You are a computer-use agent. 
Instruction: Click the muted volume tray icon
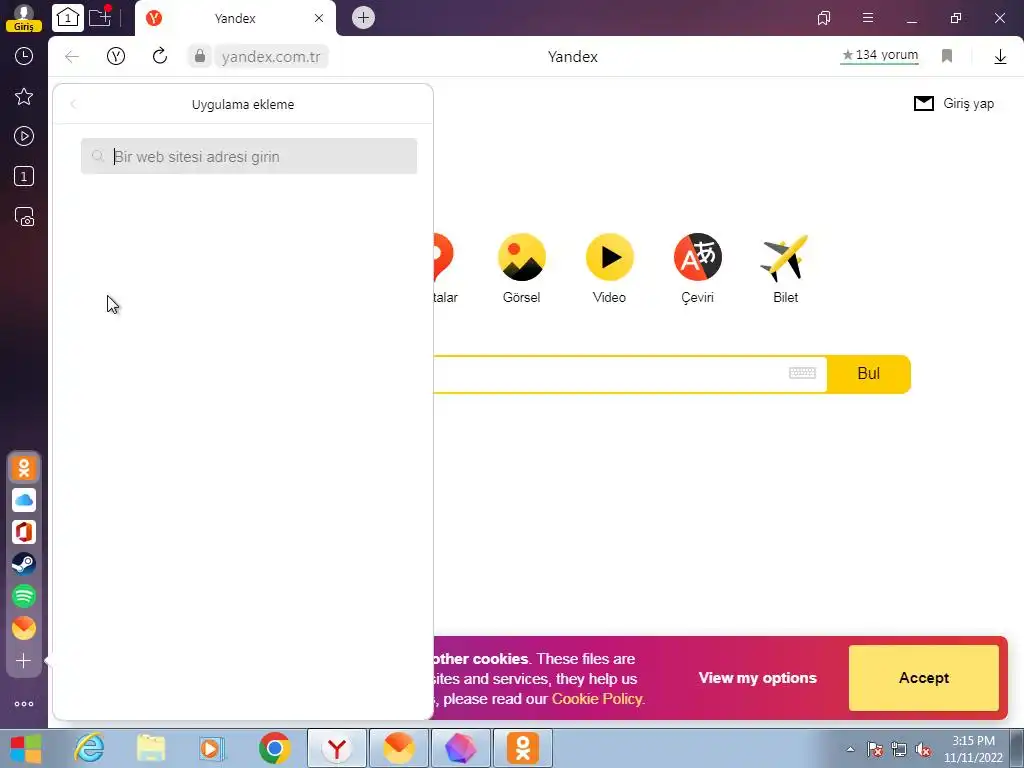(923, 750)
